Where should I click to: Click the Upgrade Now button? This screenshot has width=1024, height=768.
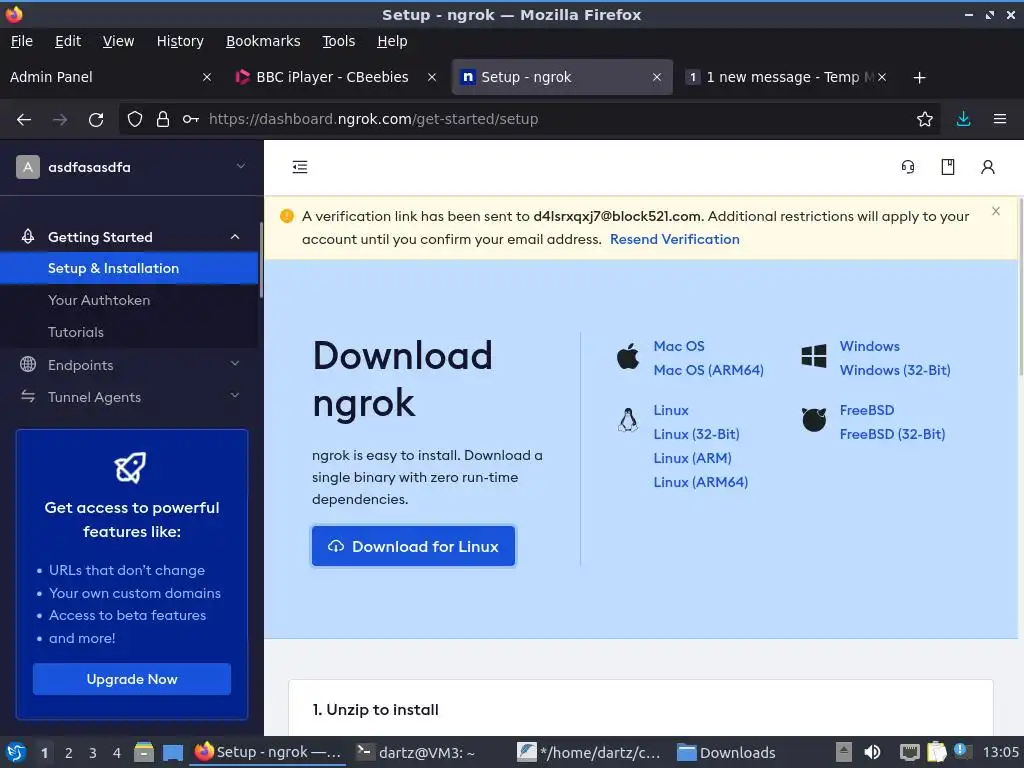pyautogui.click(x=132, y=679)
